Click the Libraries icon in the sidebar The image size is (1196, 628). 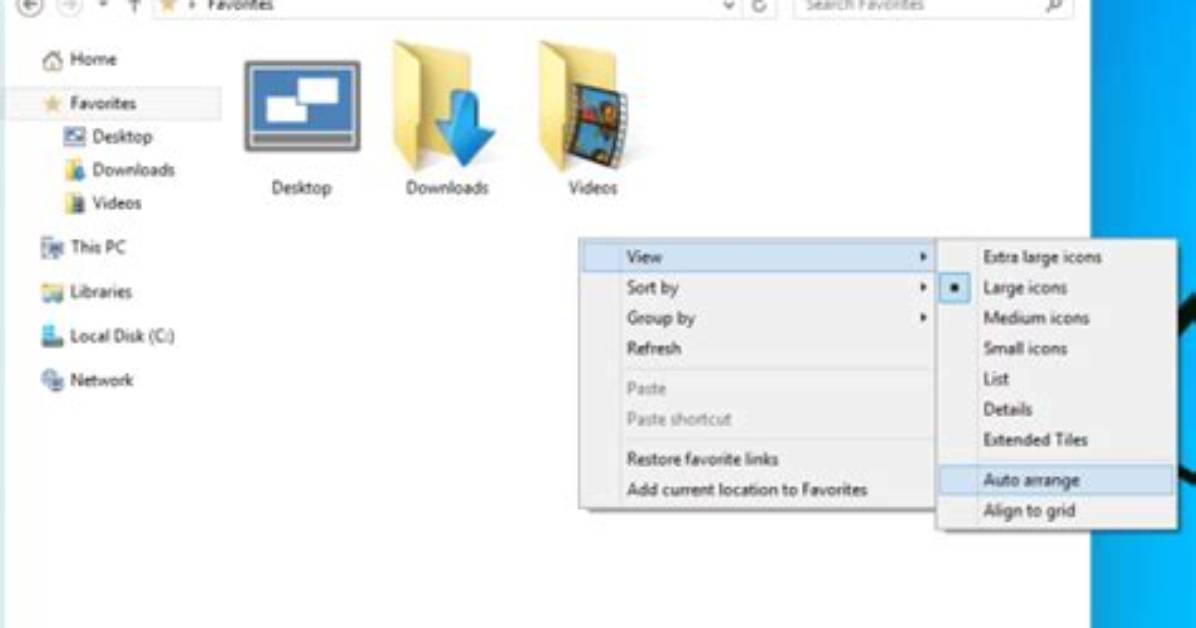tap(52, 292)
